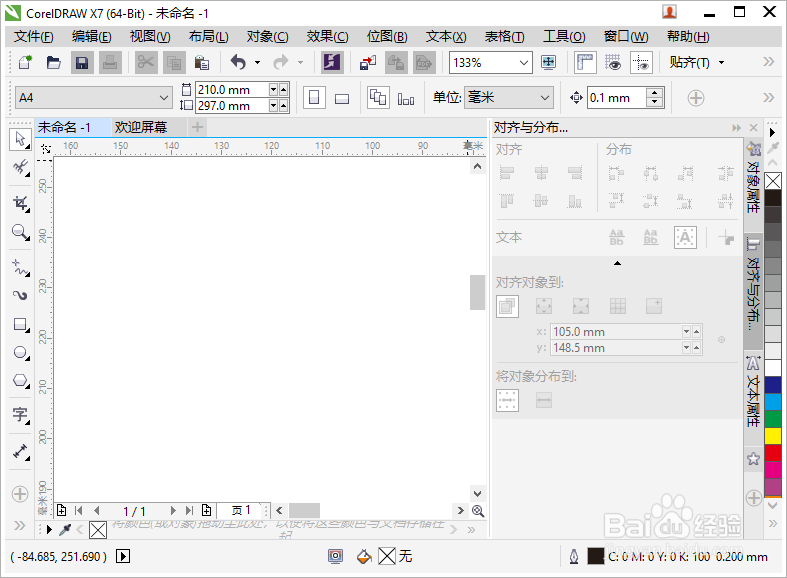Pick the yellow color swatch
Viewport: 787px width, 578px height.
coord(773,436)
